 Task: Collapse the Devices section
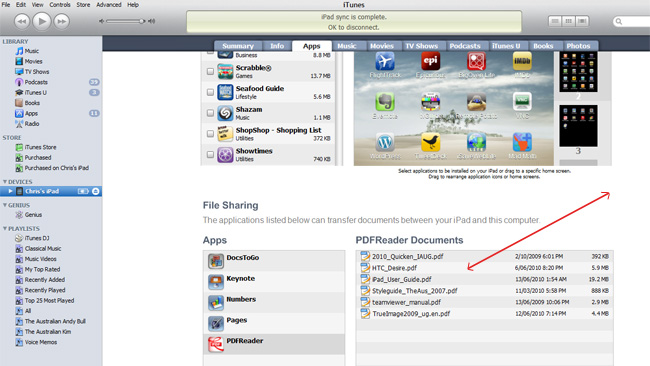coord(5,182)
